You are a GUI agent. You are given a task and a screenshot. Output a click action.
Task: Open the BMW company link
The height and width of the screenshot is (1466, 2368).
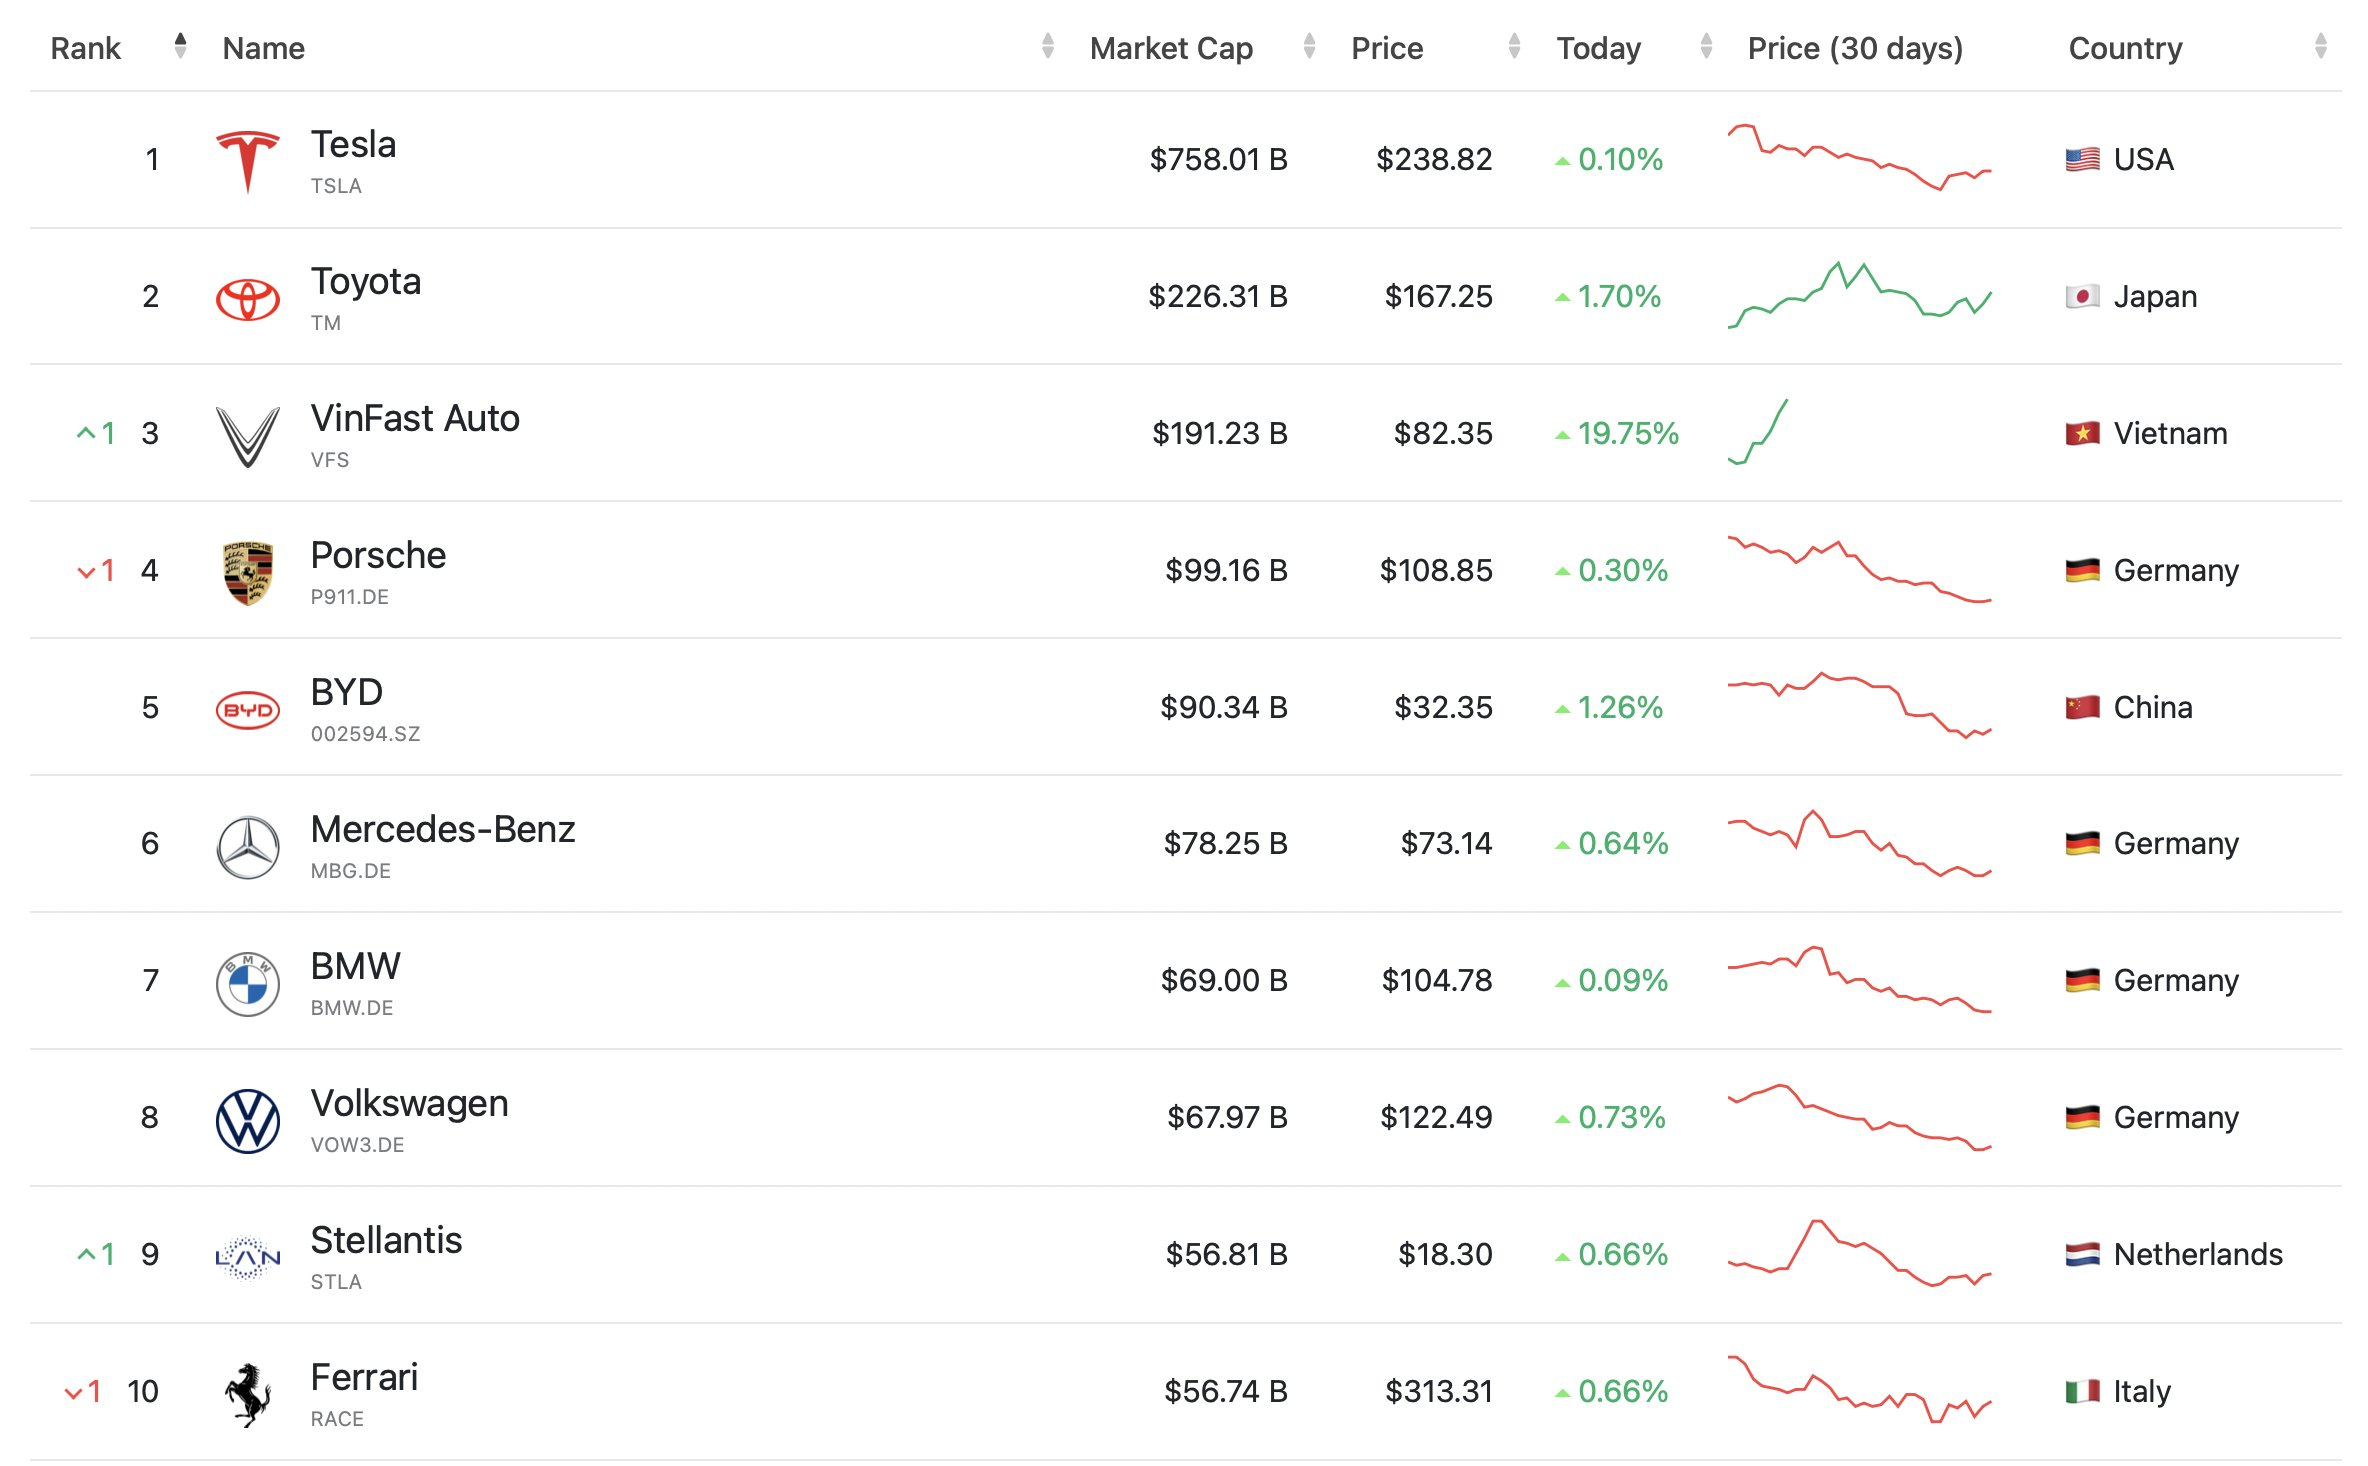coord(356,967)
